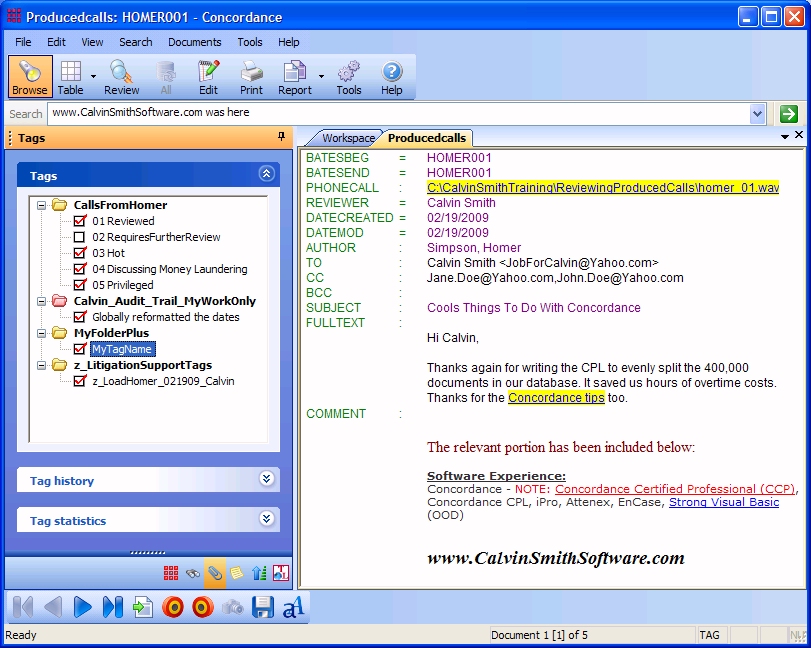Click the Concordance Certified Professional link
The image size is (811, 648).
point(675,489)
